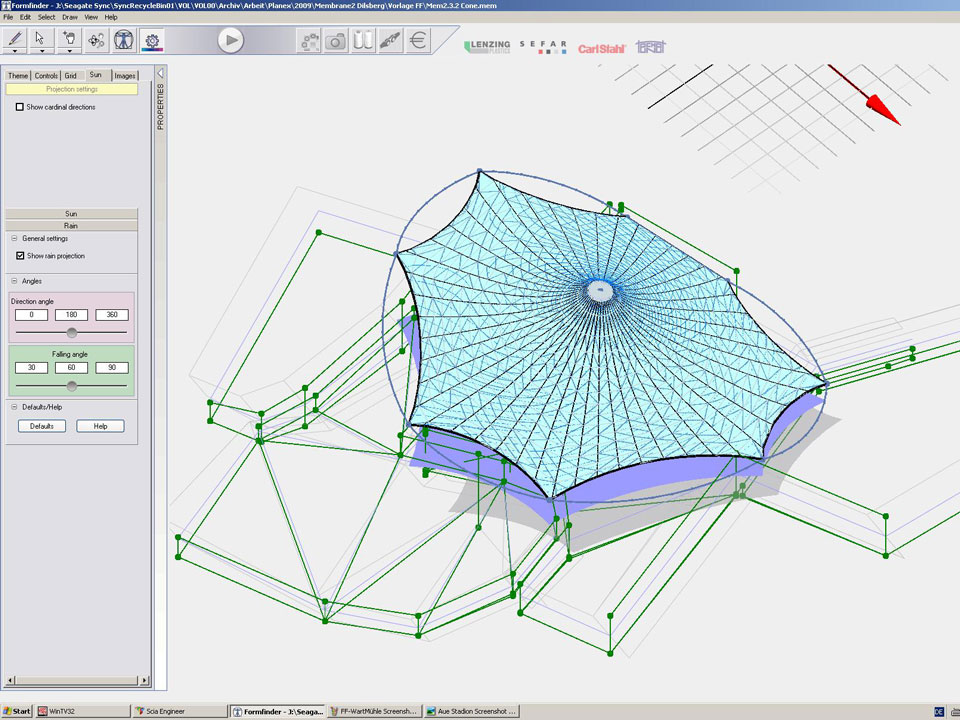This screenshot has height=720, width=960.
Task: Click the Defaults button
Action: pos(42,426)
